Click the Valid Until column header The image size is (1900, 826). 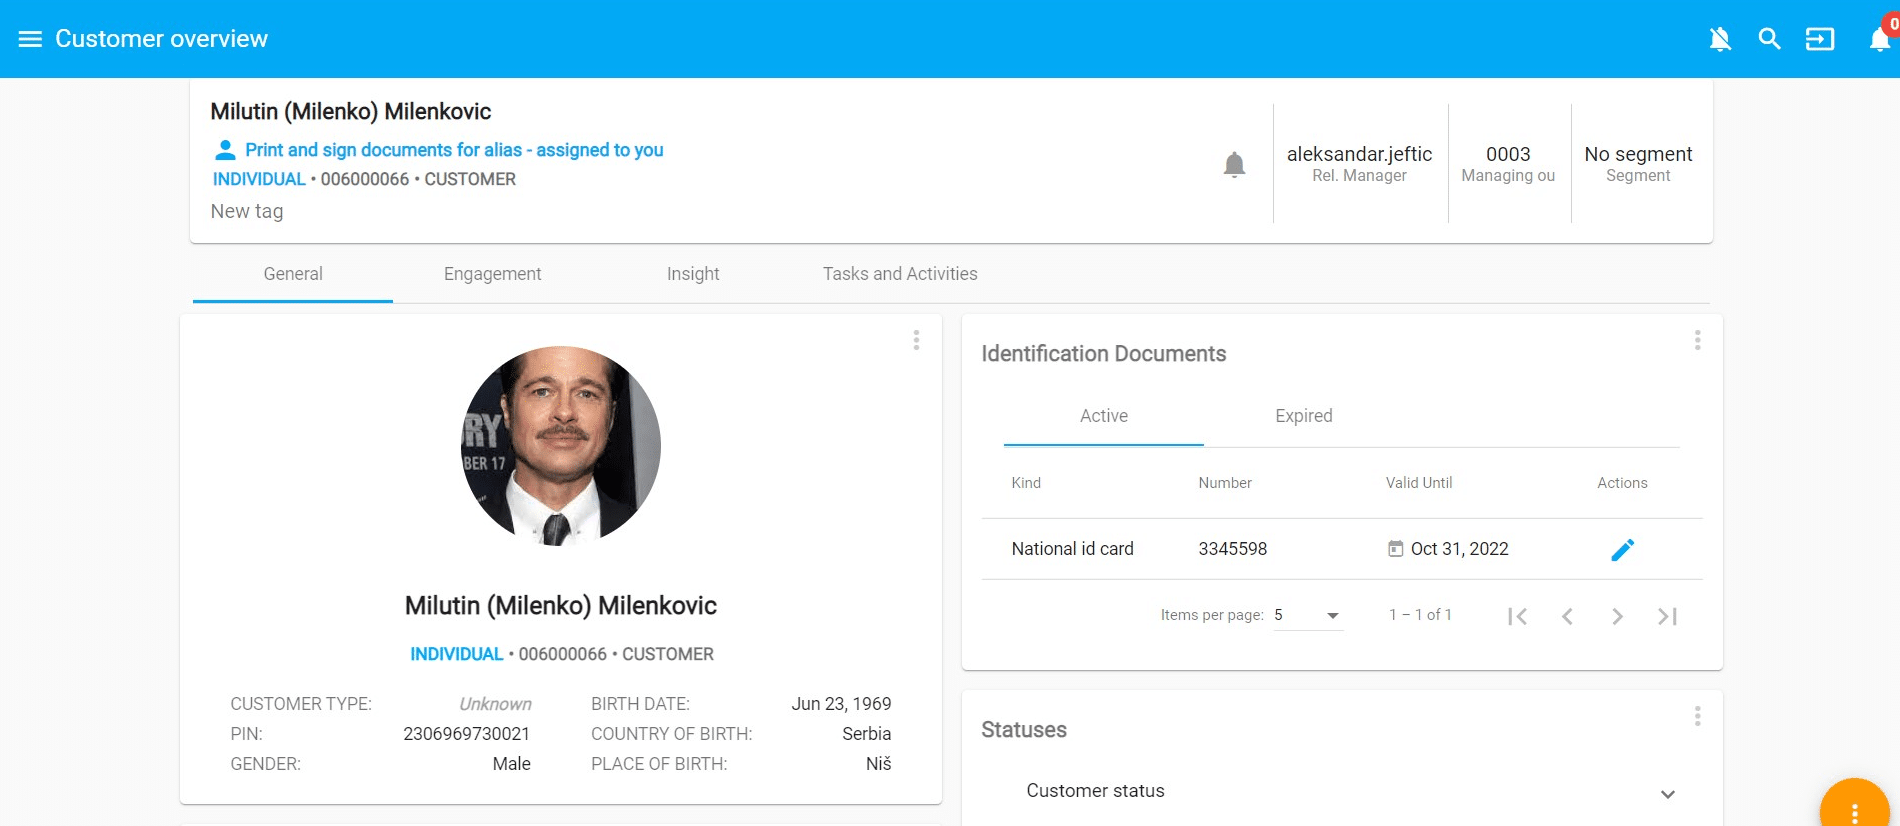coord(1419,483)
